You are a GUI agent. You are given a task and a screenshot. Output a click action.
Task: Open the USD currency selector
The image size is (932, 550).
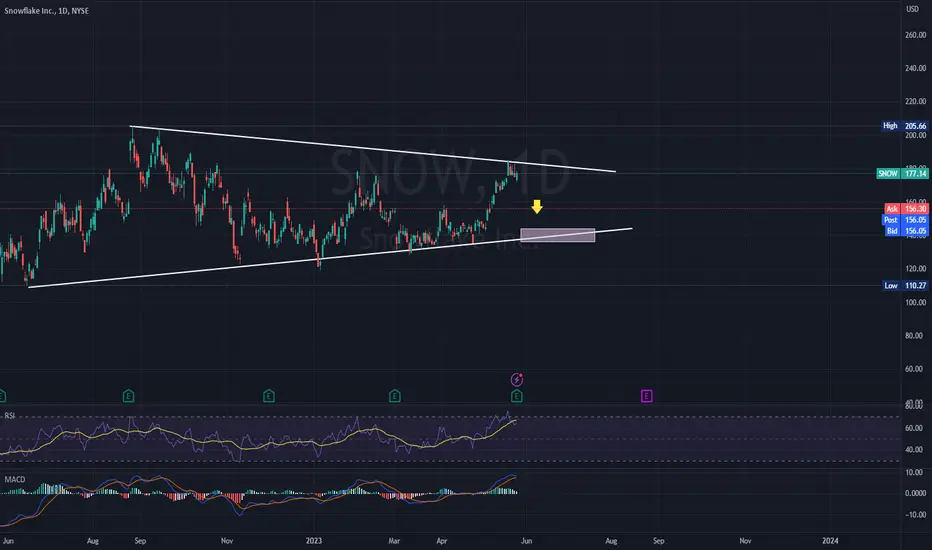coord(912,9)
